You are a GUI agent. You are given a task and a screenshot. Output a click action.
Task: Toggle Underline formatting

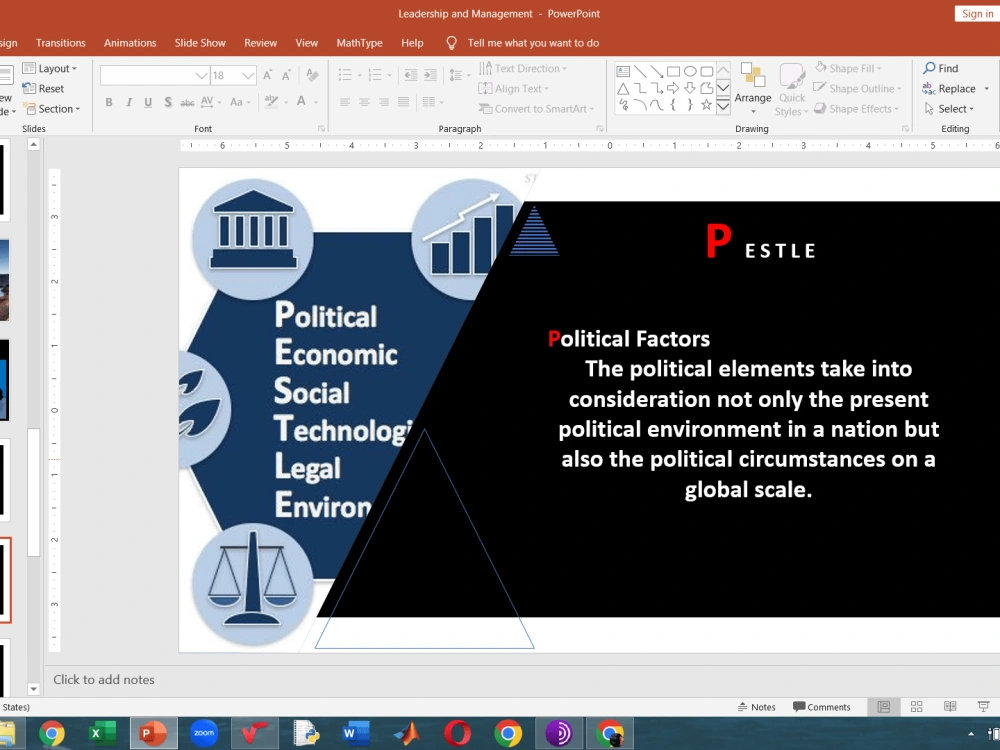(148, 102)
